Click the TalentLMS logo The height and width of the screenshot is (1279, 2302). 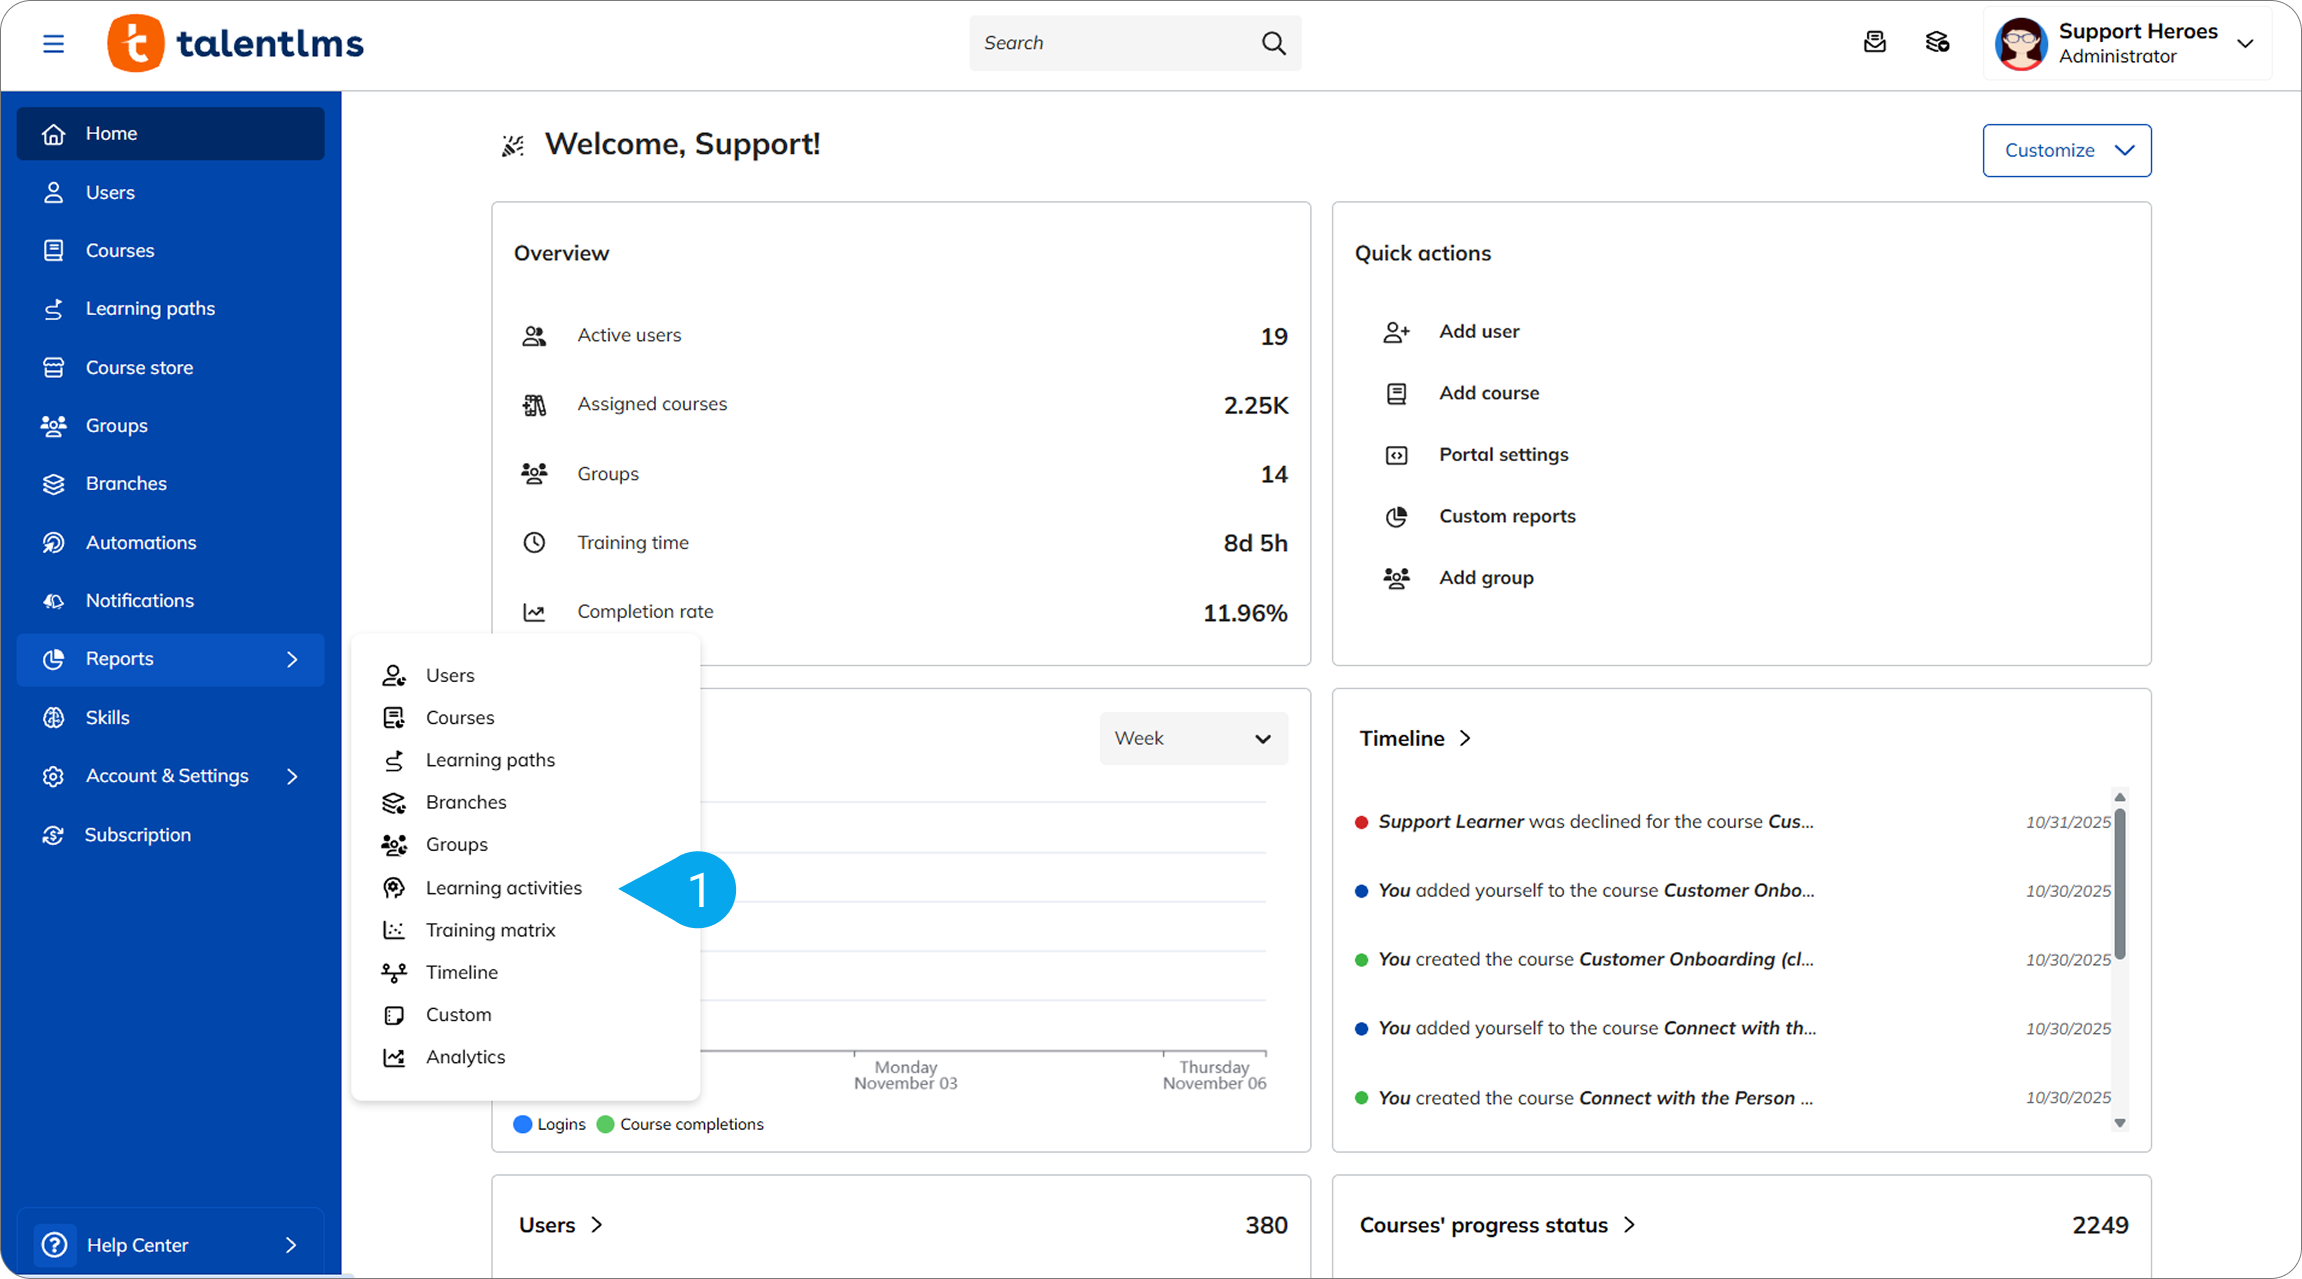[x=236, y=43]
